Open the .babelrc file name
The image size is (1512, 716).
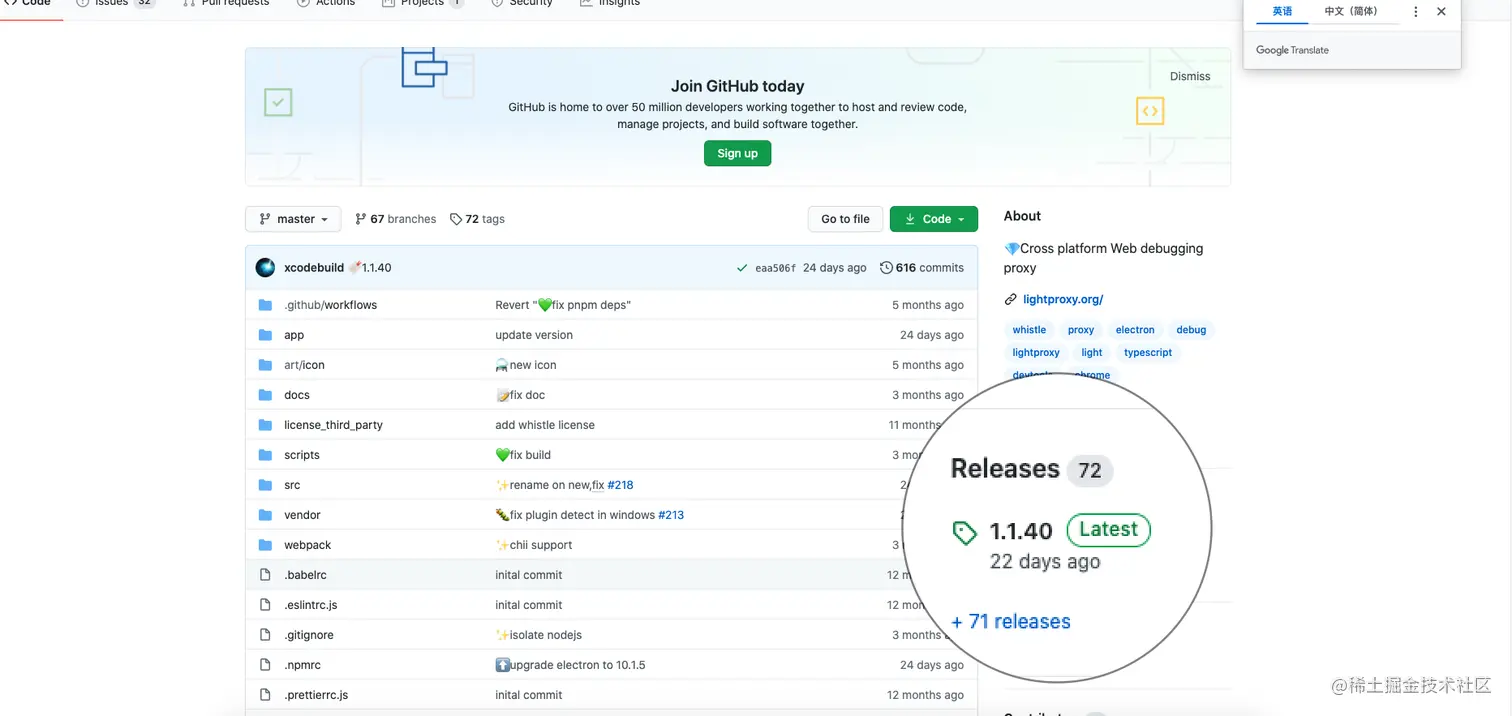point(305,575)
